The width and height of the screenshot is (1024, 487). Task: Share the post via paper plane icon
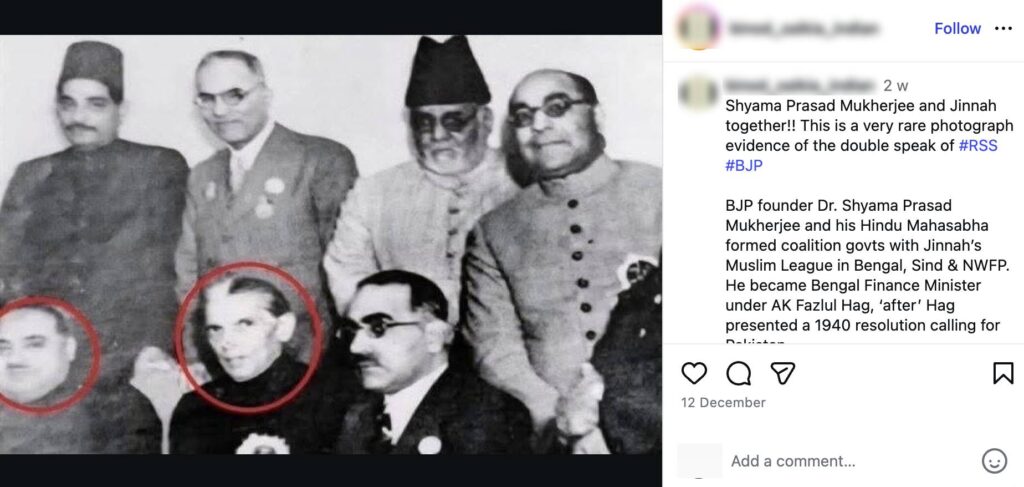click(782, 373)
